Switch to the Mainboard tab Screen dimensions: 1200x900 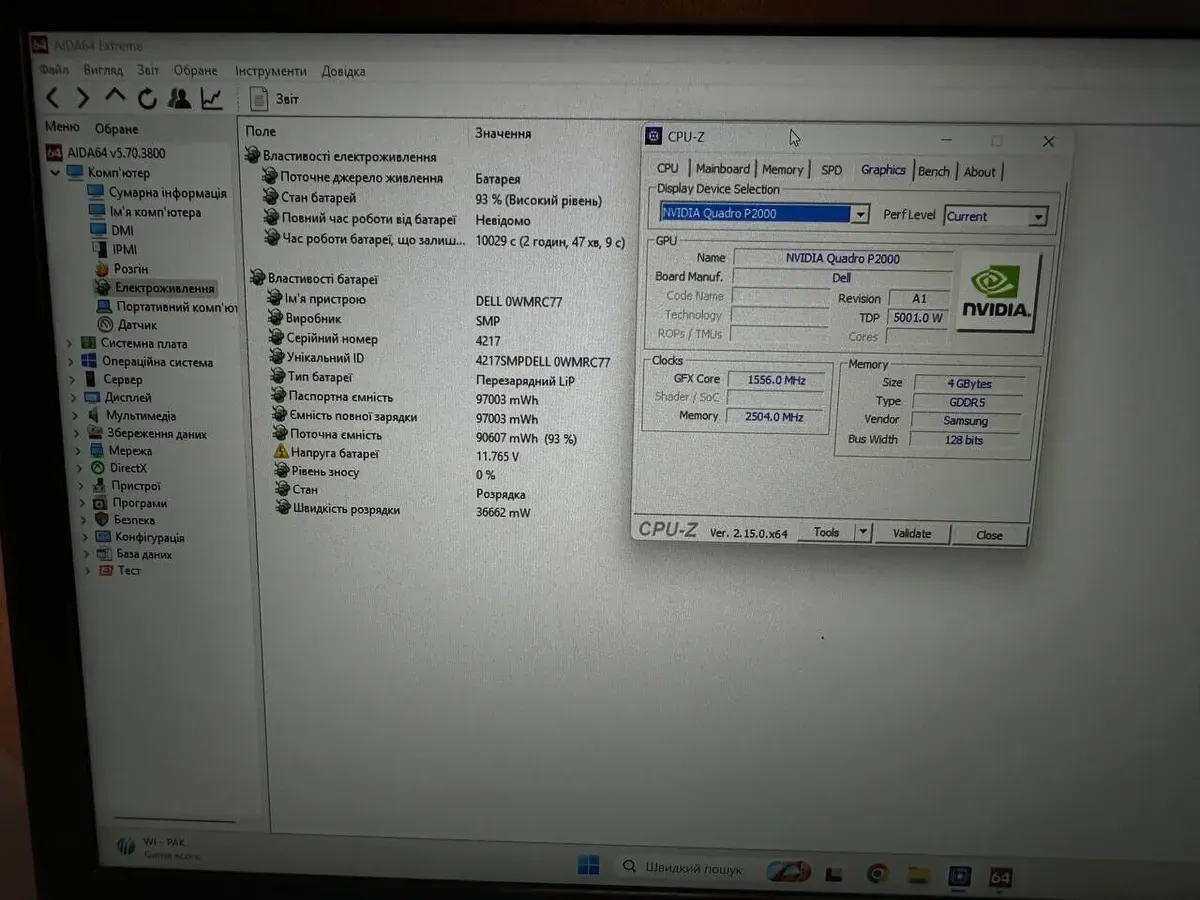[x=722, y=169]
